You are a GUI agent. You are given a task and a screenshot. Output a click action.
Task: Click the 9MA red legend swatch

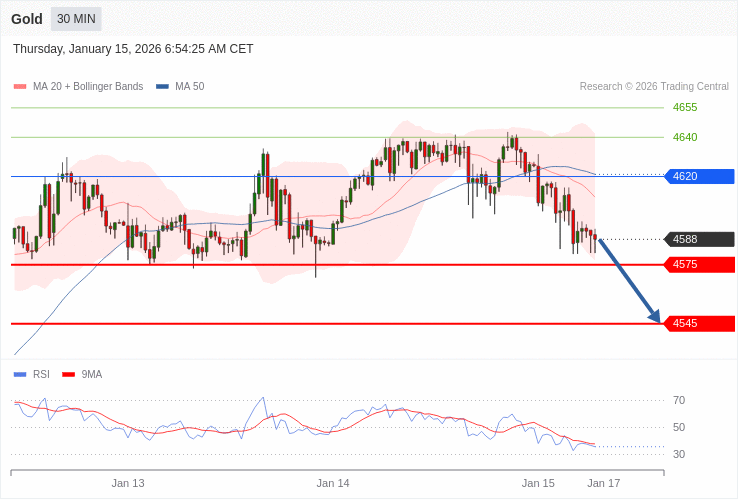pyautogui.click(x=69, y=375)
